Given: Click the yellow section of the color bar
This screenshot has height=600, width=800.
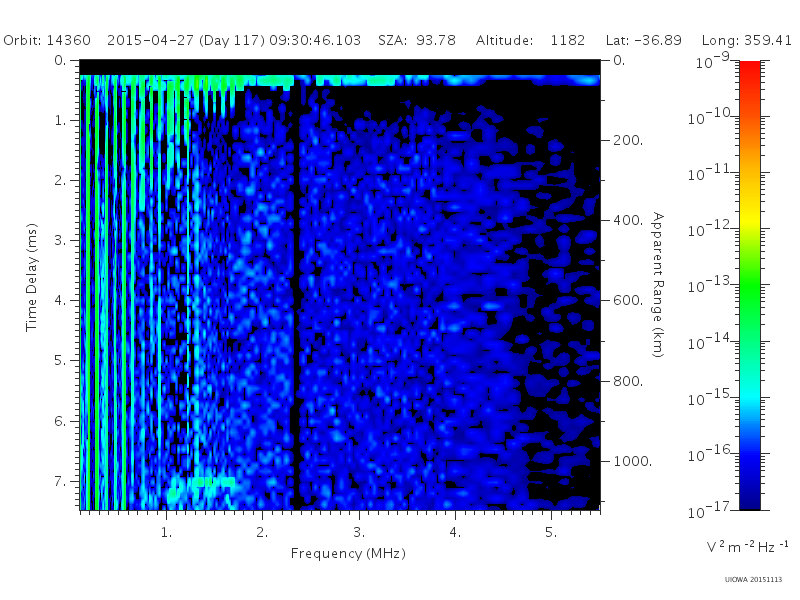Looking at the screenshot, I should click(750, 219).
